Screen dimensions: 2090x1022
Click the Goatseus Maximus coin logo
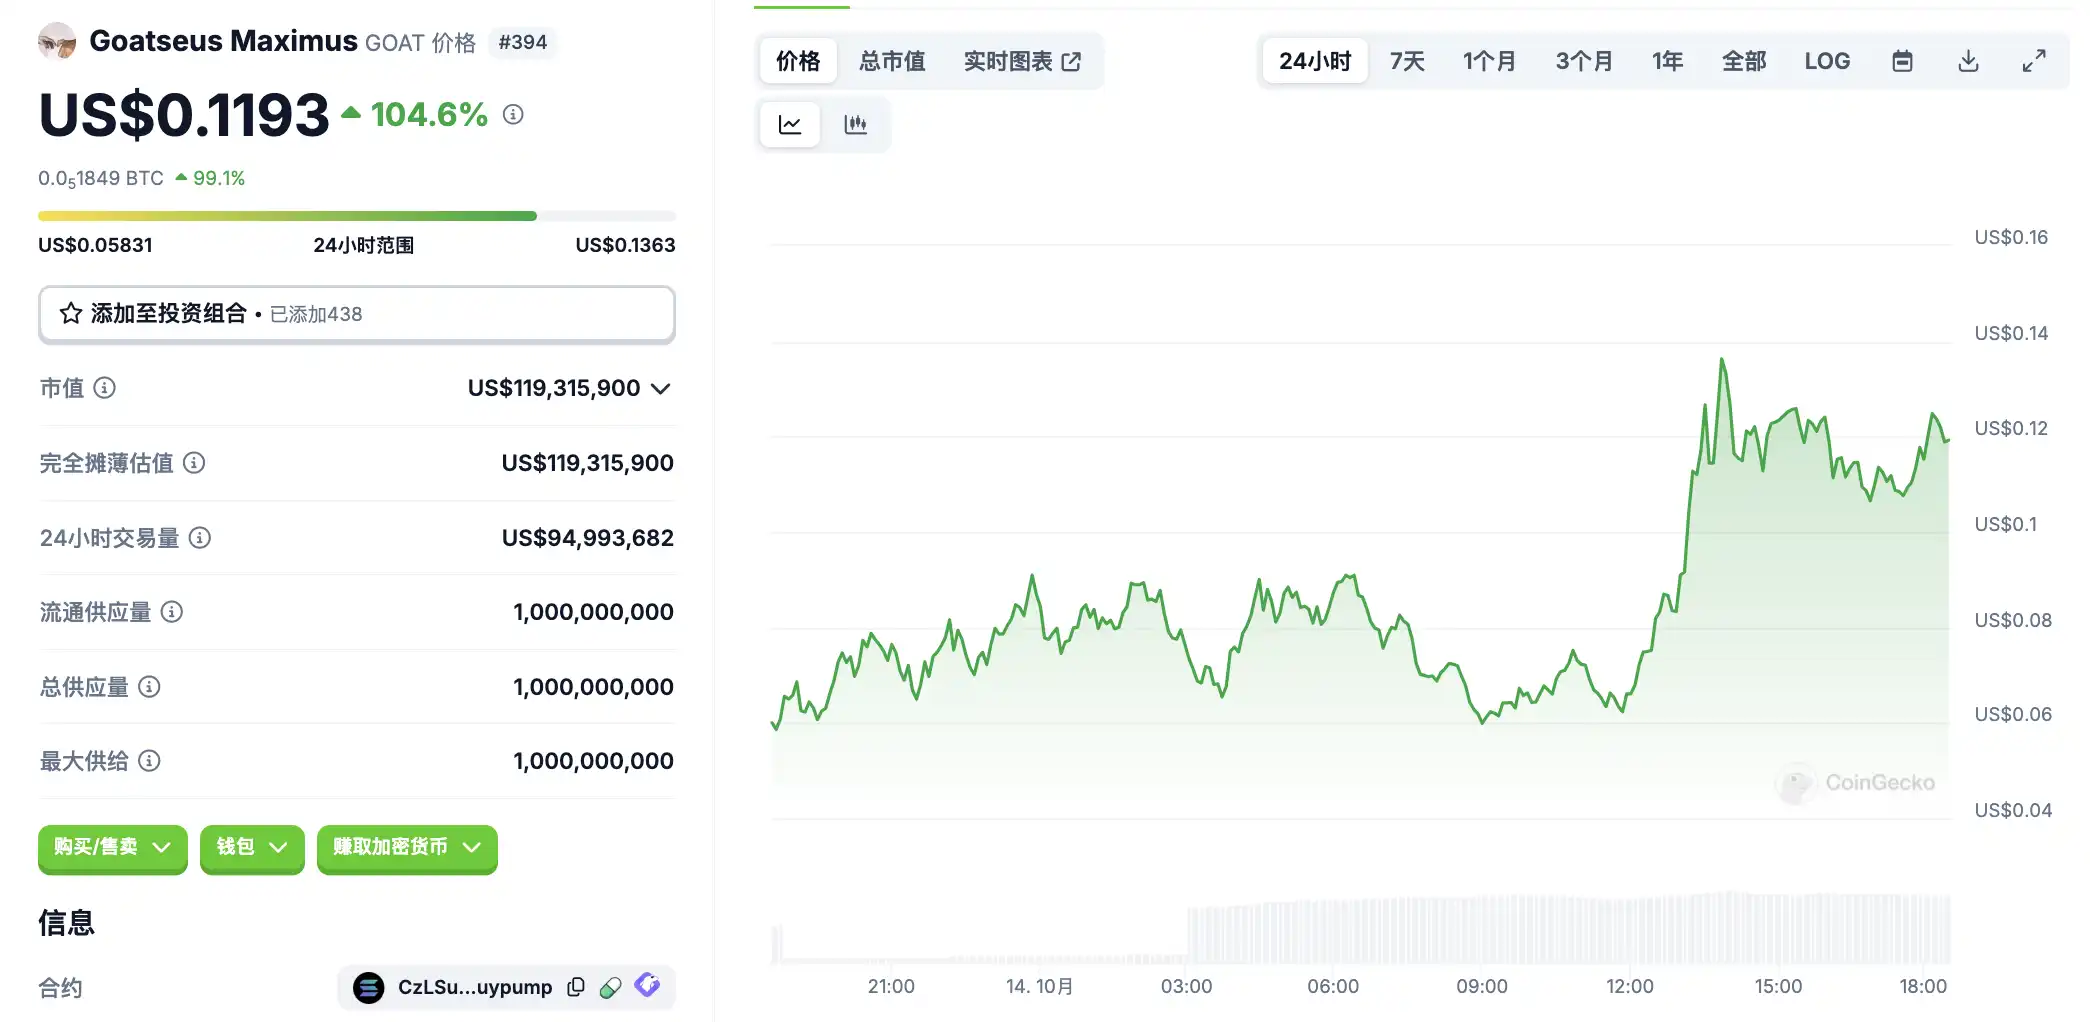click(x=57, y=42)
